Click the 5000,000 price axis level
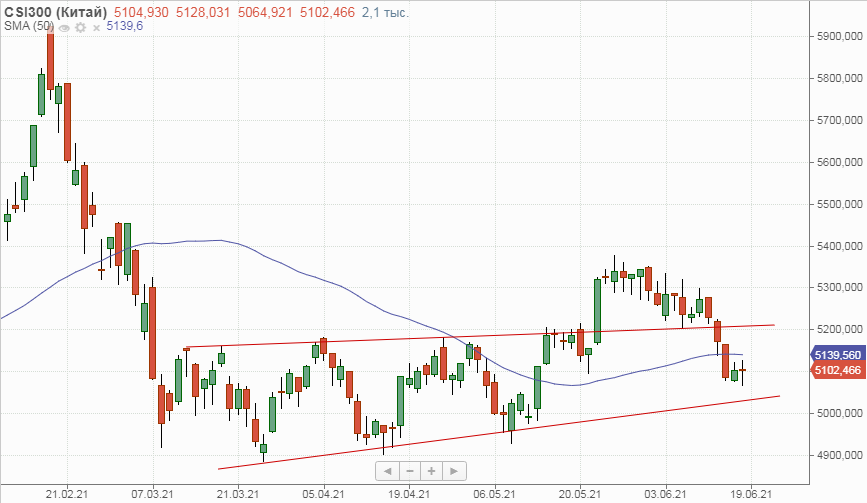 coord(839,413)
